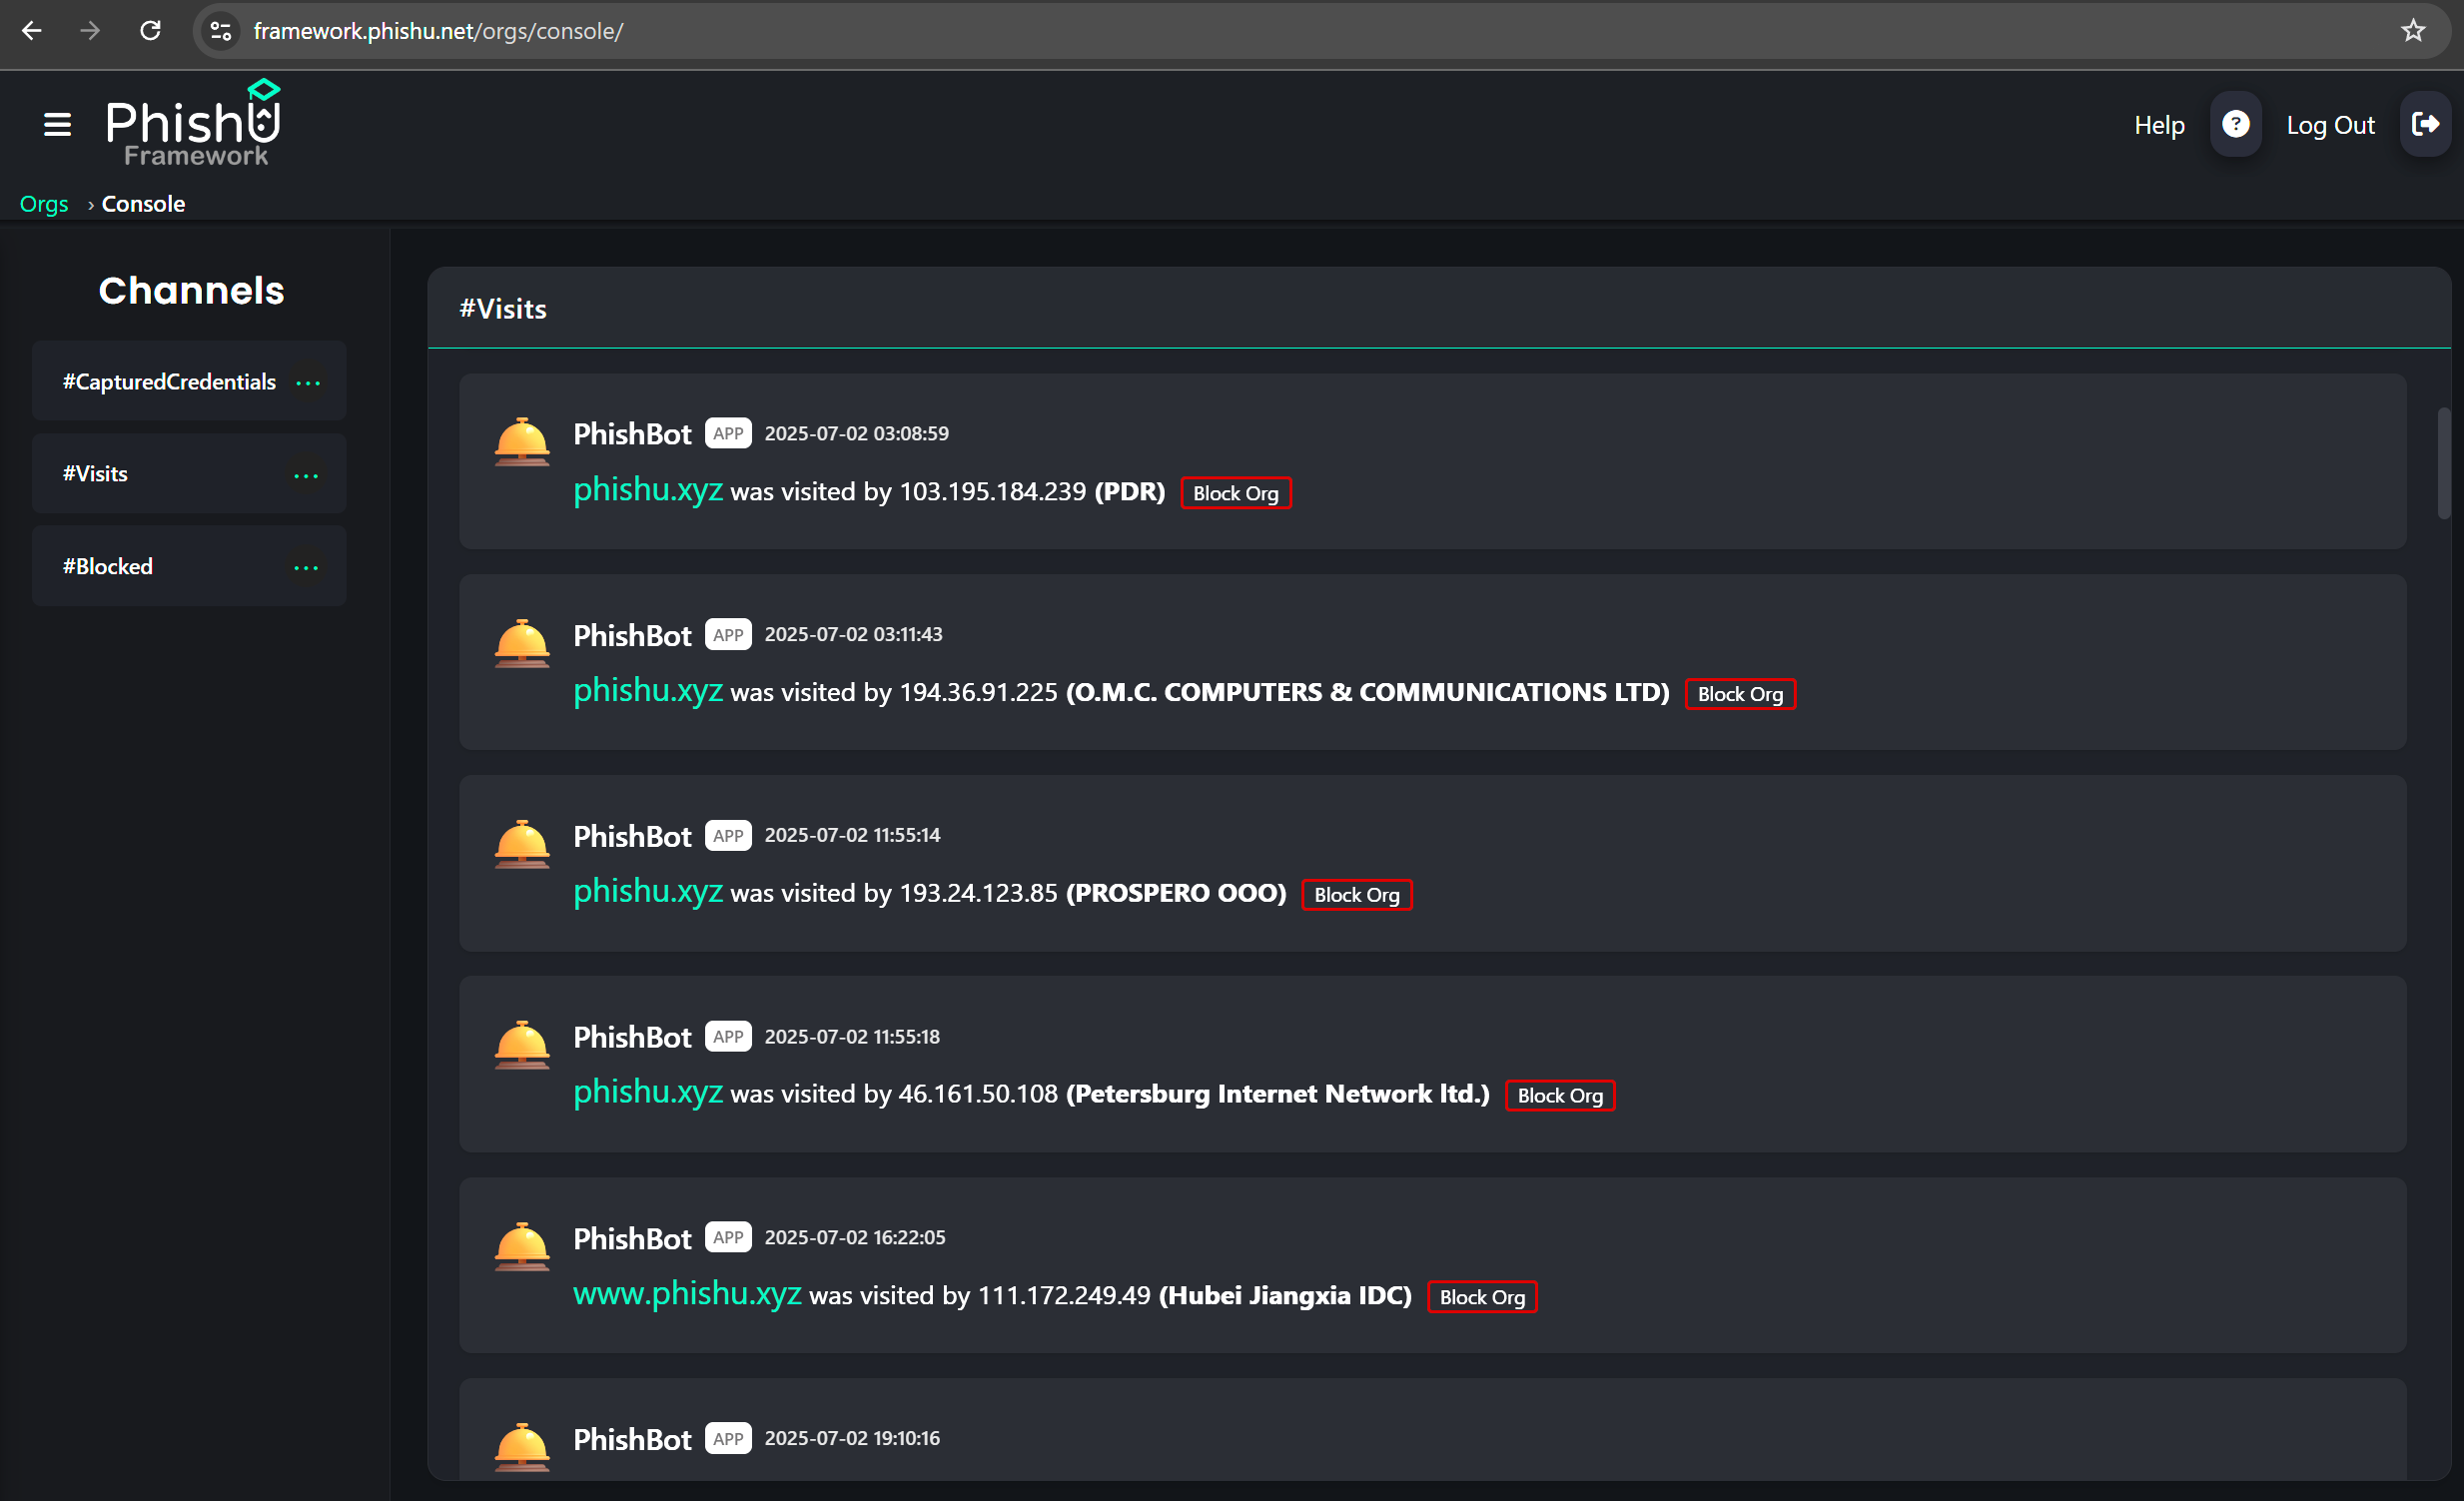Click the Help question mark icon

click(x=2235, y=124)
